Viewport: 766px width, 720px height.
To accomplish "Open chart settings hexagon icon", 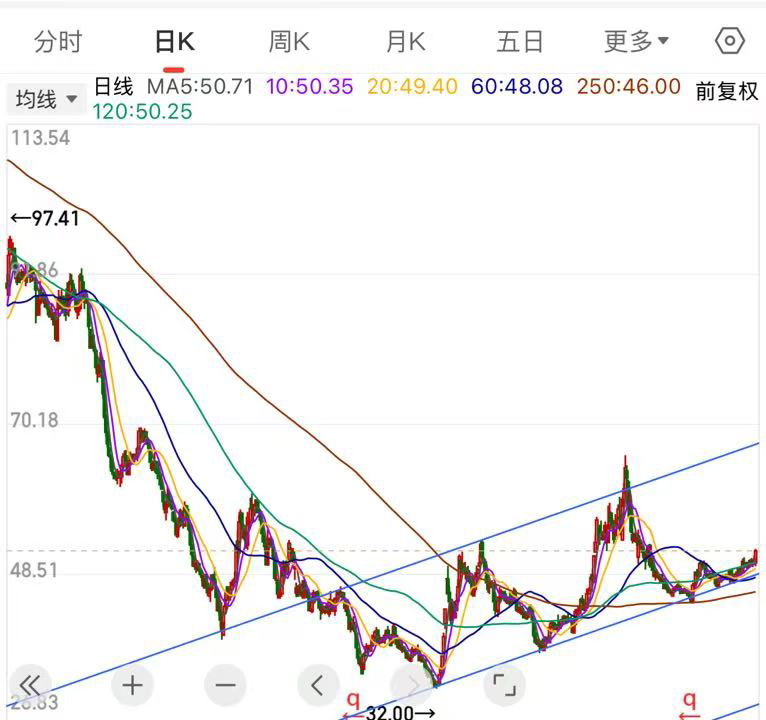I will 730,41.
